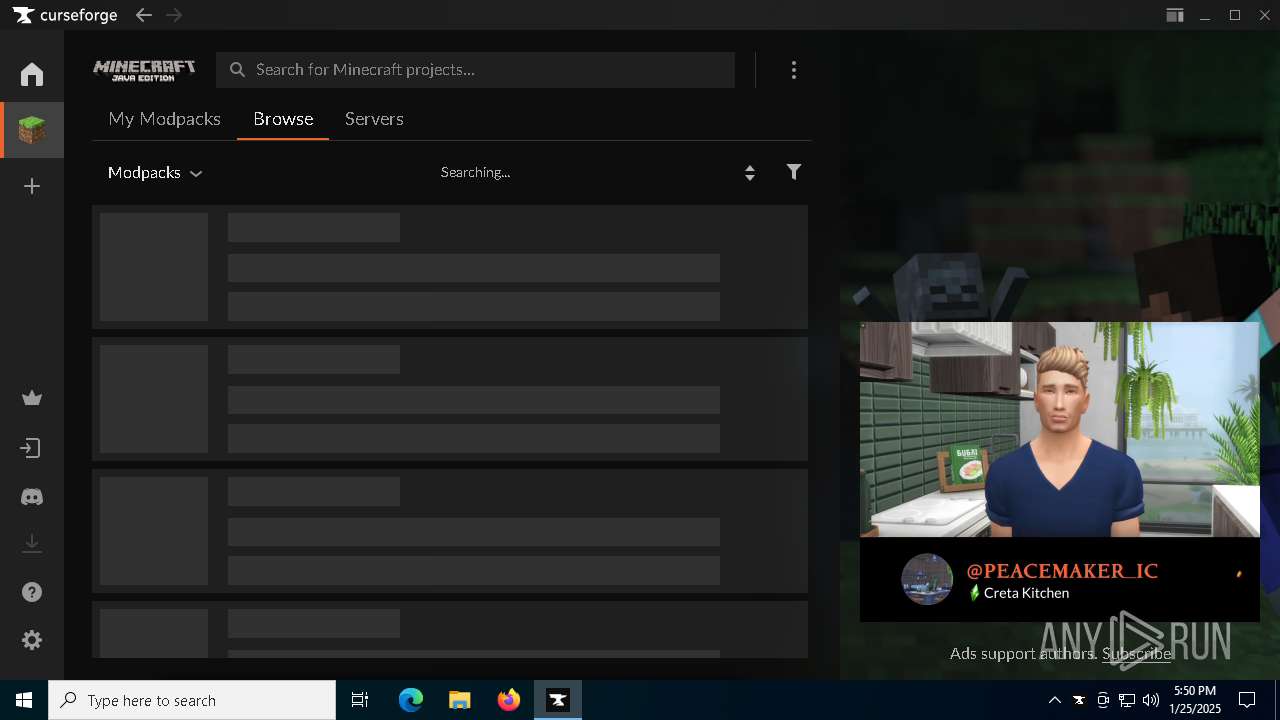
Task: Open File Explorer from the taskbar
Action: 459,700
